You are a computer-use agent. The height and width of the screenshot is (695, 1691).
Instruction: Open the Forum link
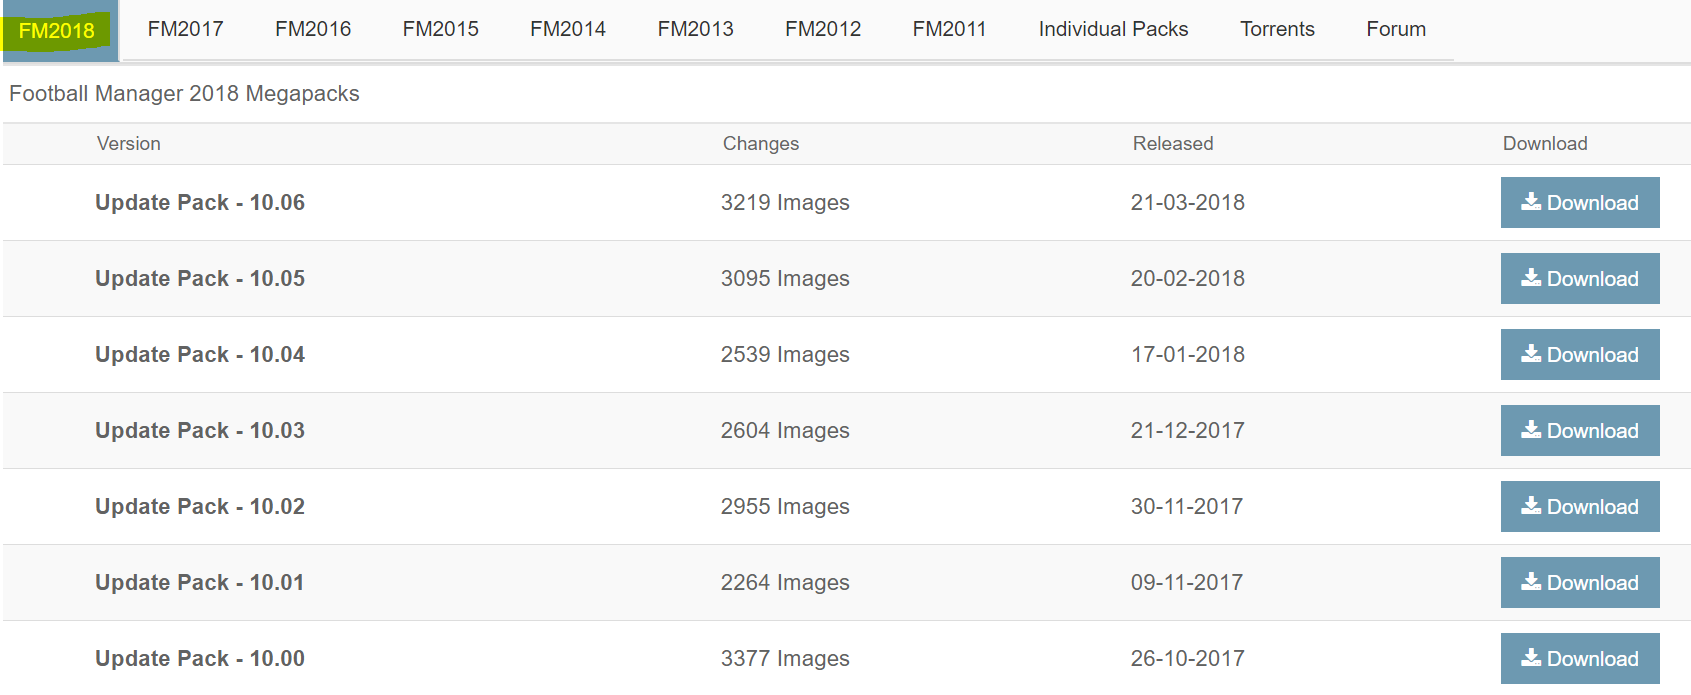[1396, 29]
